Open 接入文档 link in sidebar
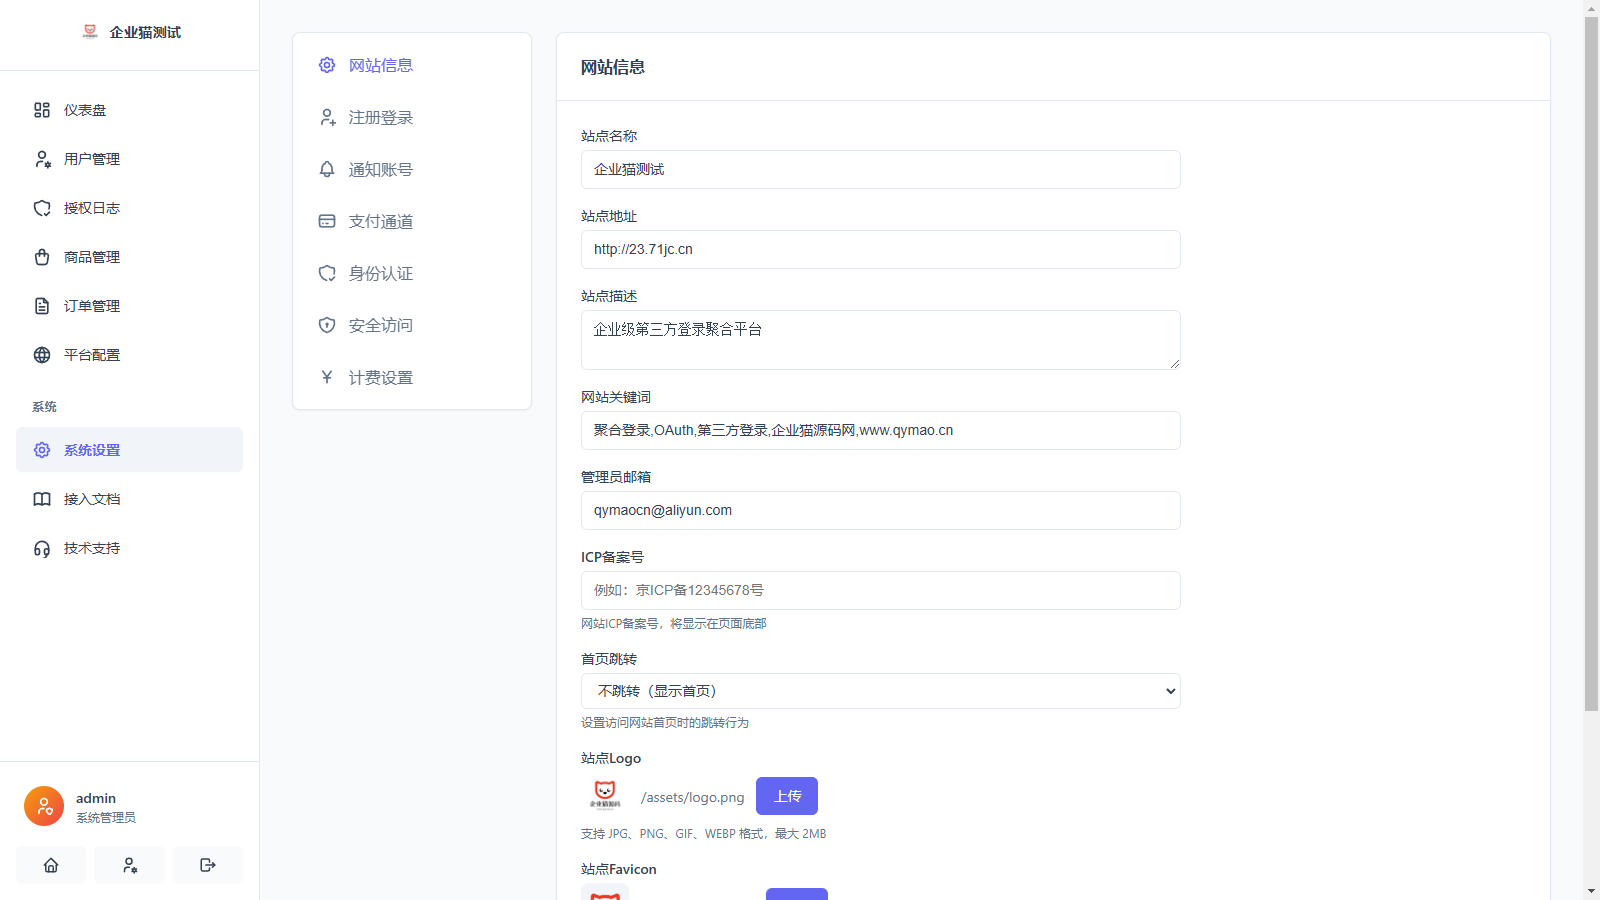The image size is (1600, 900). click(92, 499)
